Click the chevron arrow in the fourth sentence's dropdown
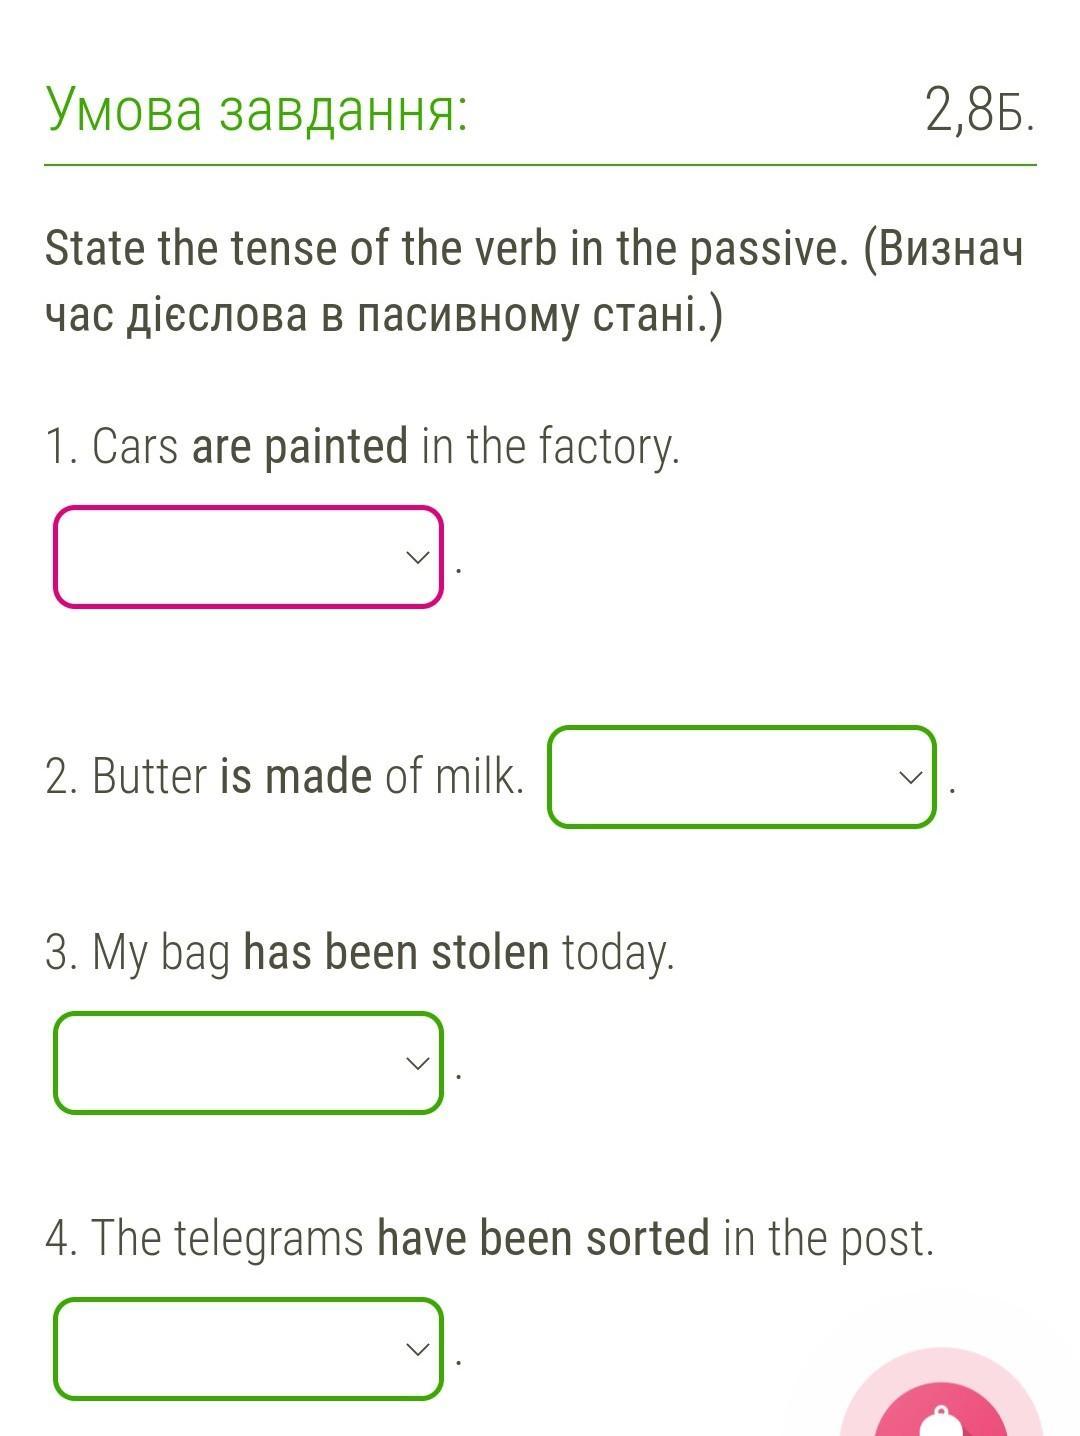The width and height of the screenshot is (1080, 1436). pyautogui.click(x=417, y=1349)
